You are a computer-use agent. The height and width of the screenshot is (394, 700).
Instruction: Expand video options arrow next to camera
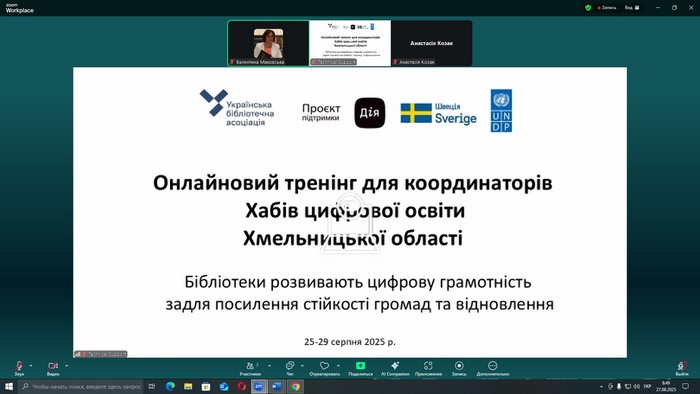point(67,366)
